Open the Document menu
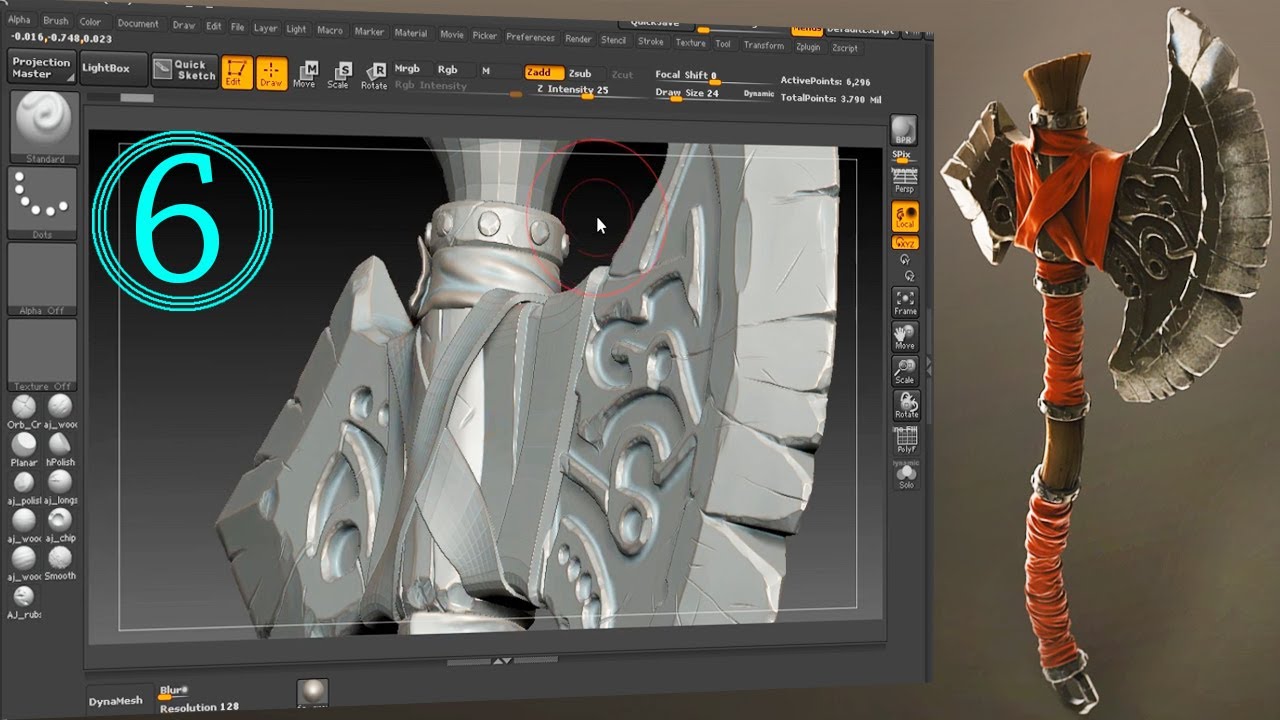 click(x=138, y=23)
